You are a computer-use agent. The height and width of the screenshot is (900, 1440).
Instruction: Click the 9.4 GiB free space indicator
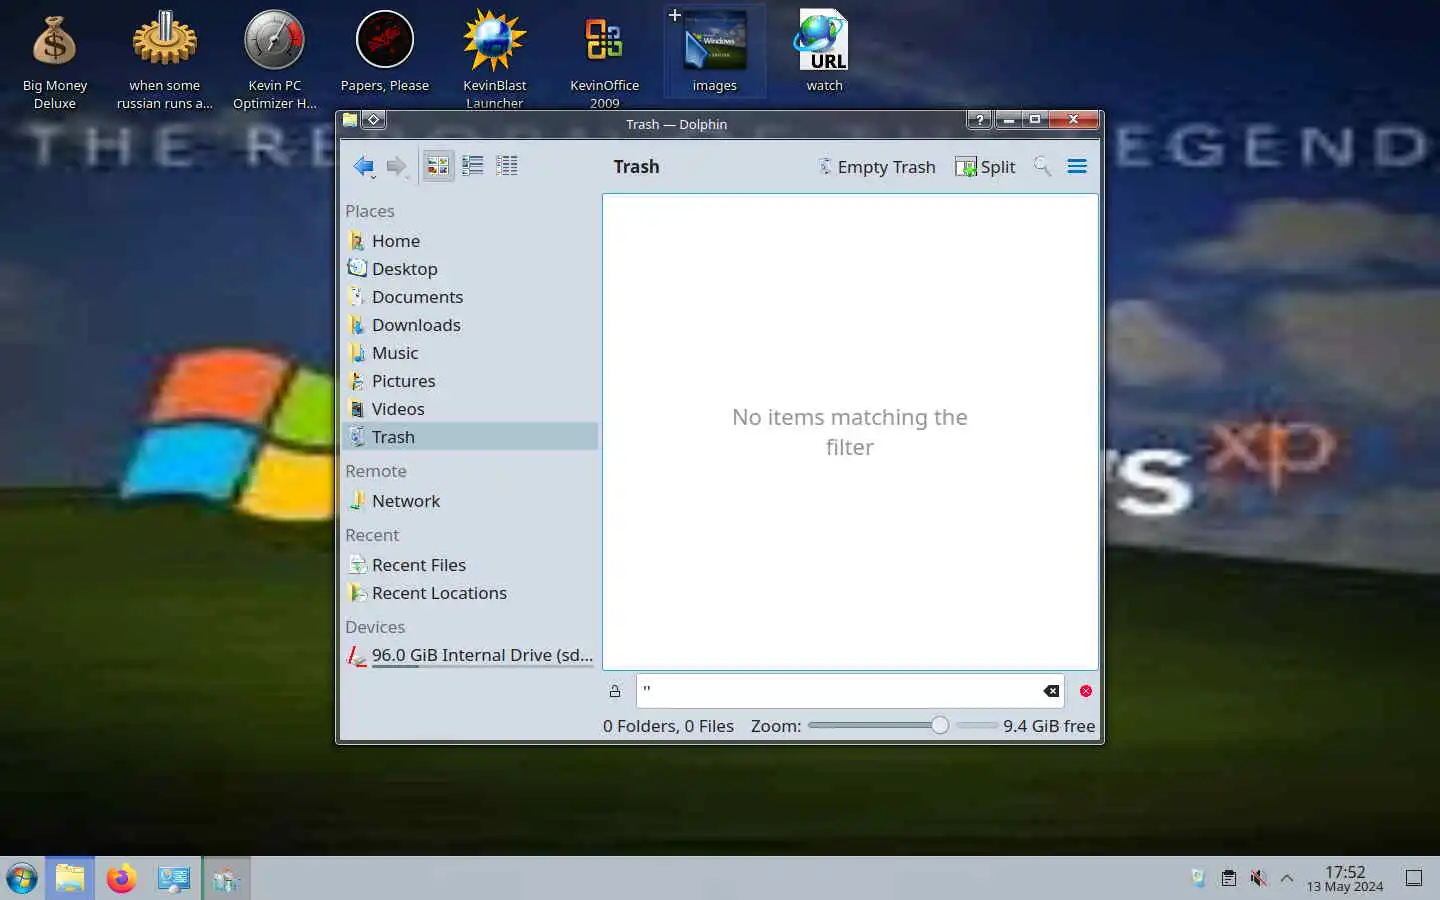tap(1049, 726)
